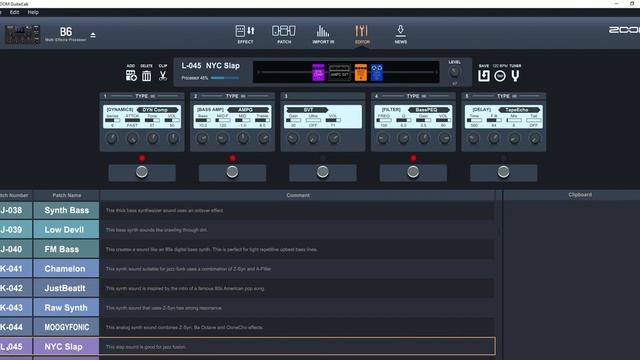Open the Tuner fork icon
Image resolution: width=640 pixels, height=360 pixels.
point(515,76)
